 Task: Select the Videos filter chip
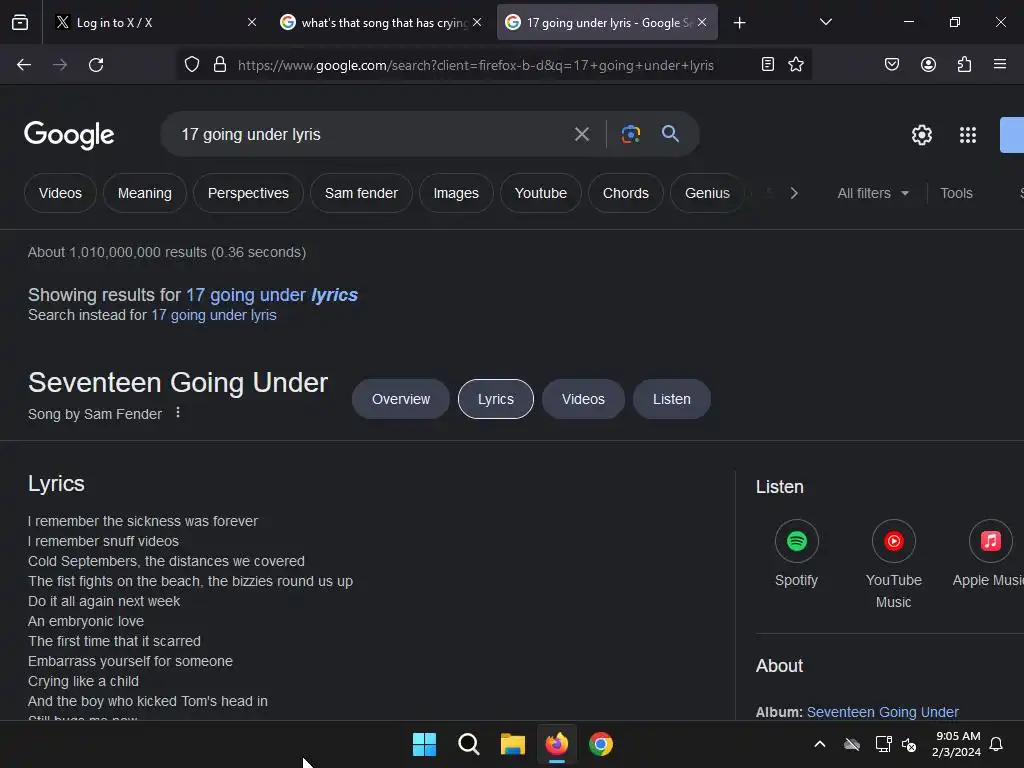tap(60, 193)
